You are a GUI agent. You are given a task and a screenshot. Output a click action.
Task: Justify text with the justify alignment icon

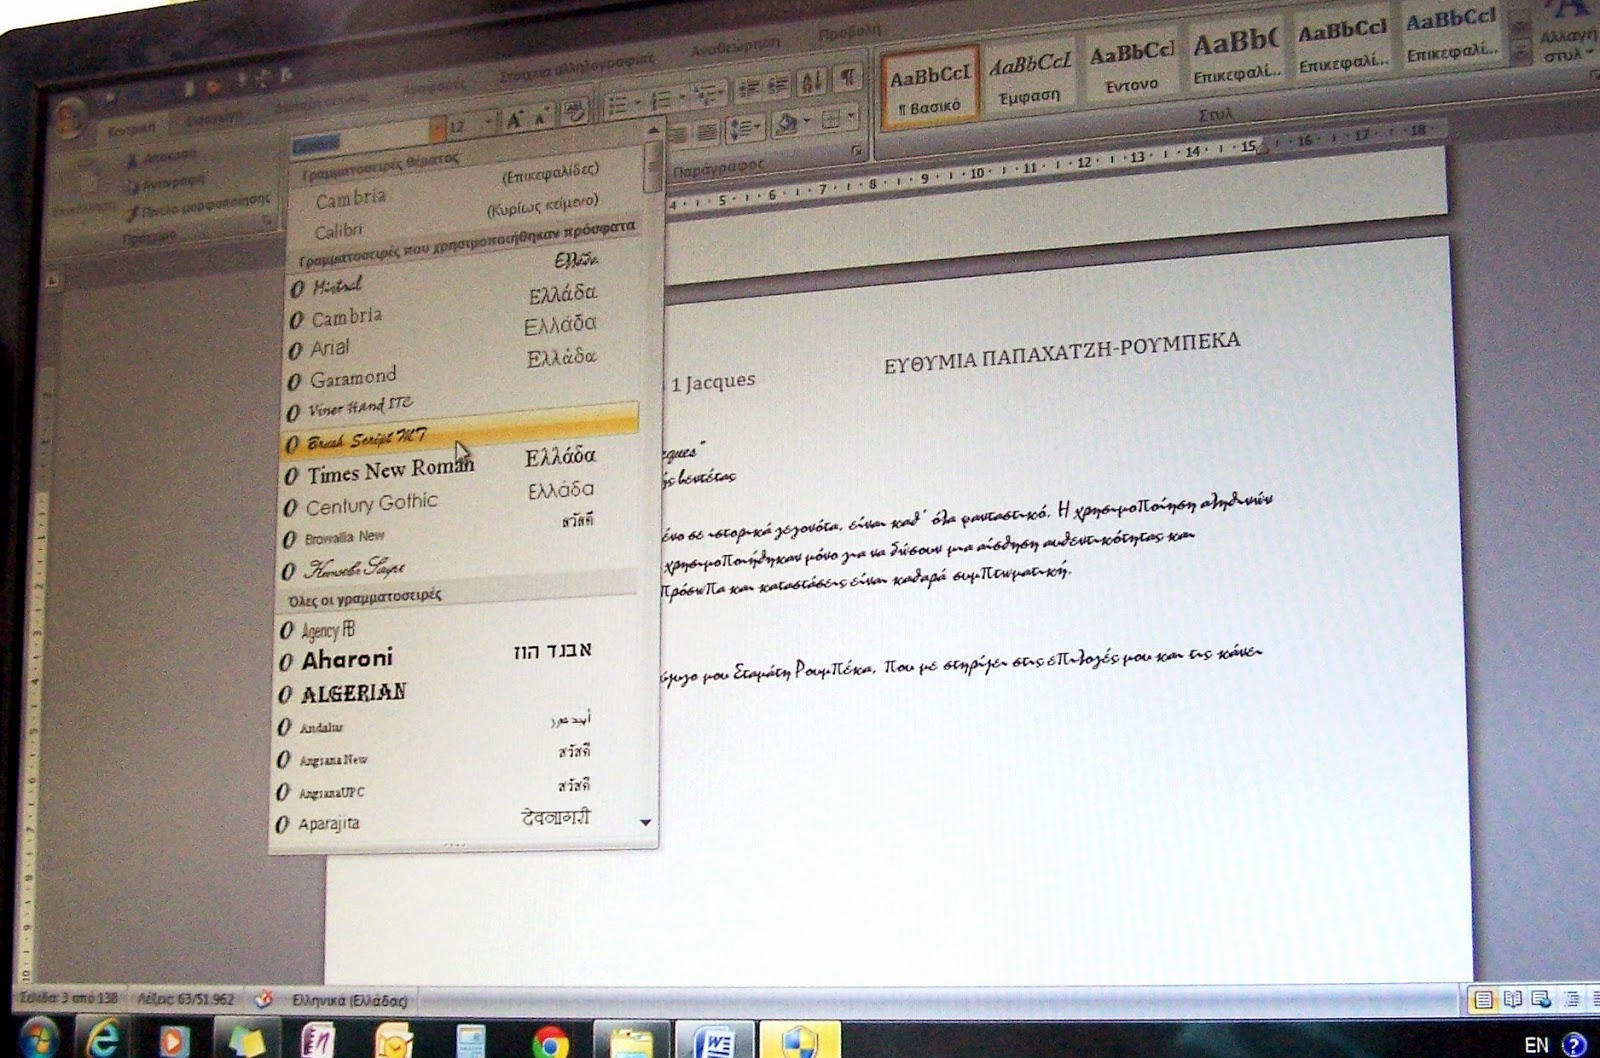click(707, 132)
